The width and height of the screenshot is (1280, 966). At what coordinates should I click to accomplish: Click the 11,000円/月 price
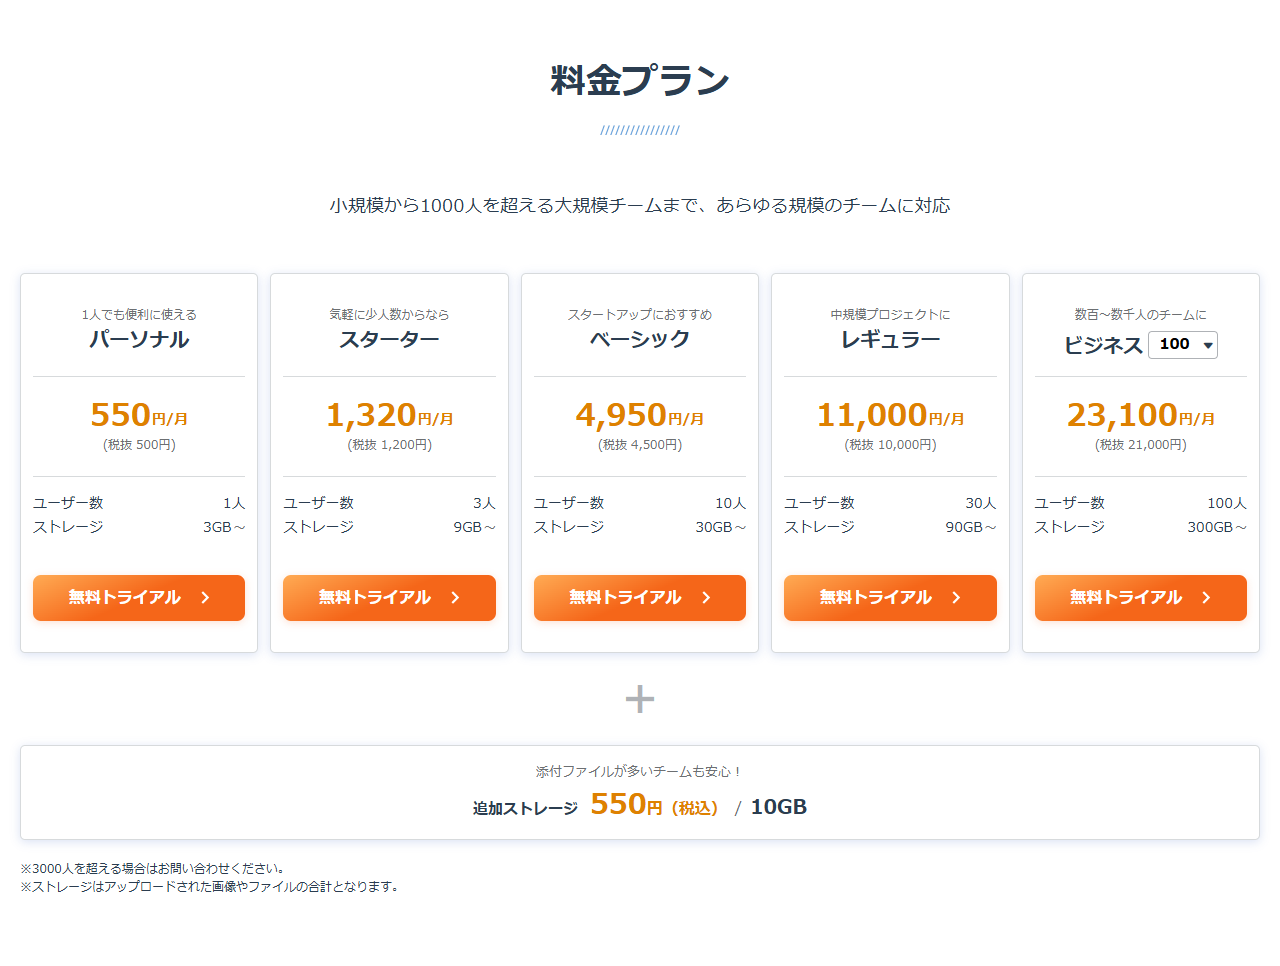tap(890, 415)
